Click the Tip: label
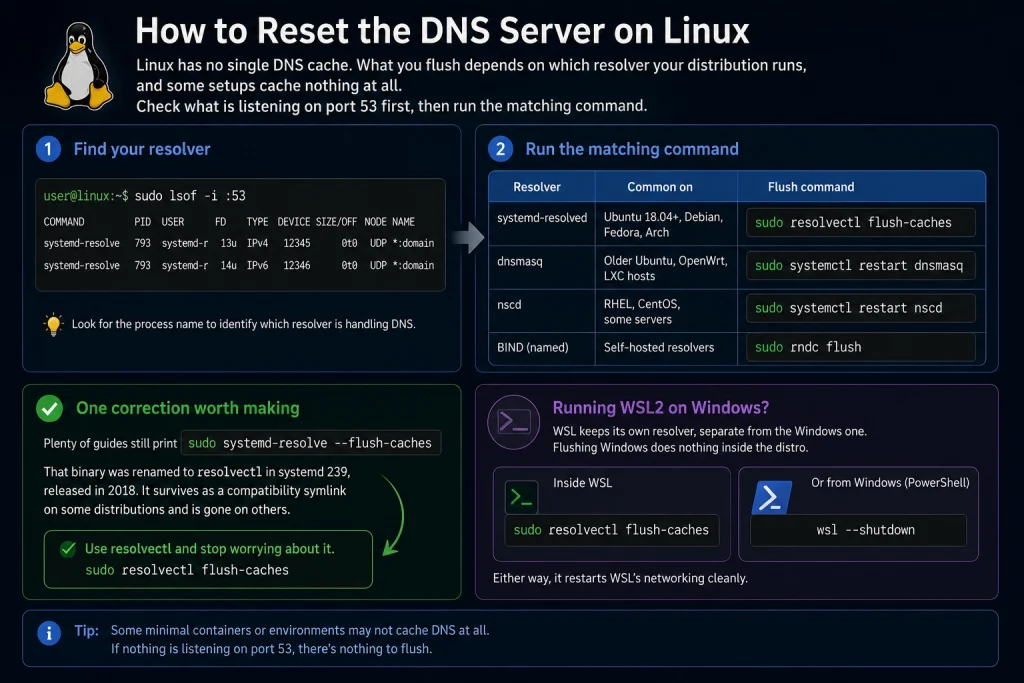This screenshot has height=683, width=1024. point(86,630)
